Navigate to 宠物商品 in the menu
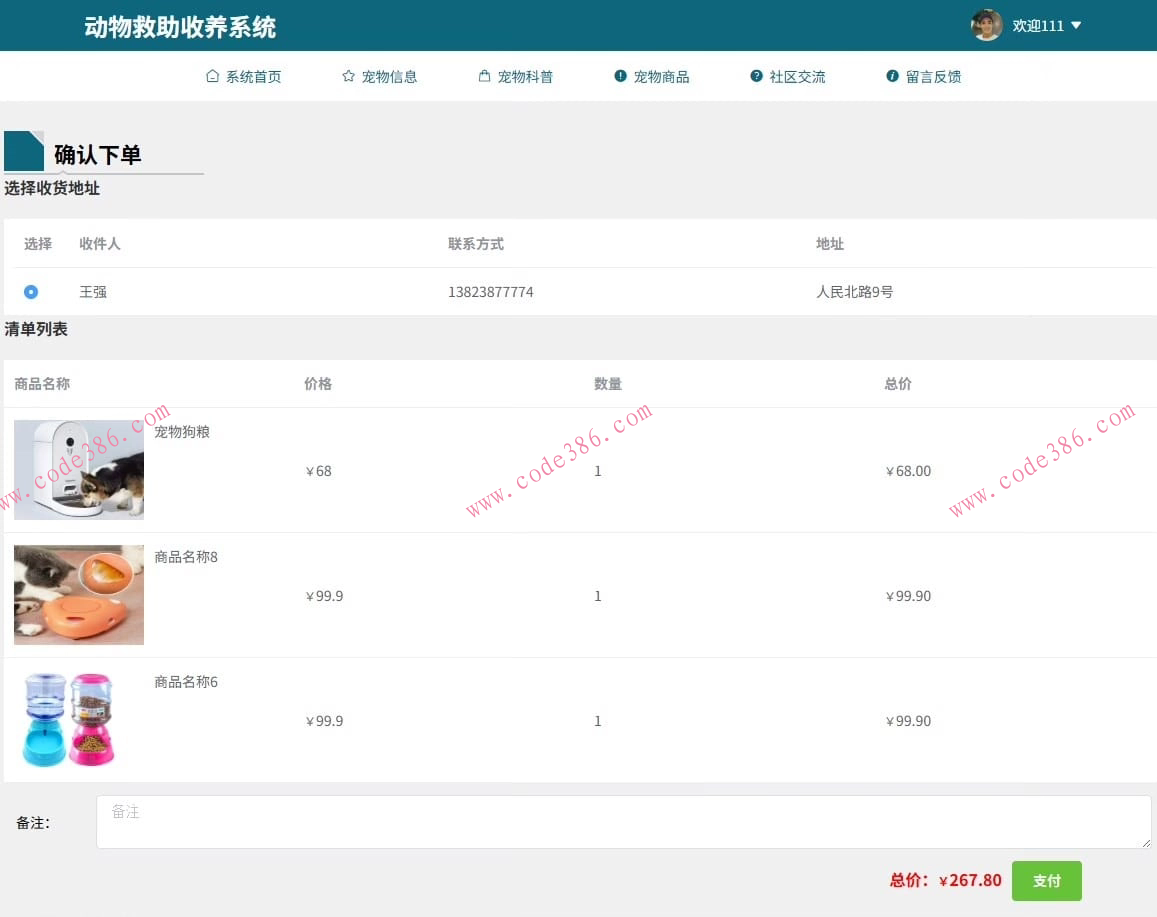The width and height of the screenshot is (1157, 917). click(661, 75)
